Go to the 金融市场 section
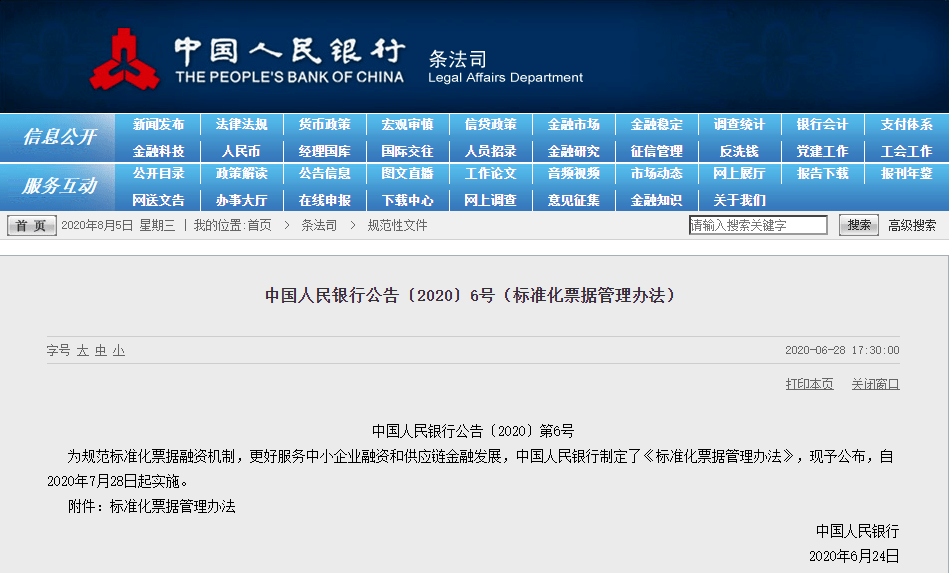 573,125
